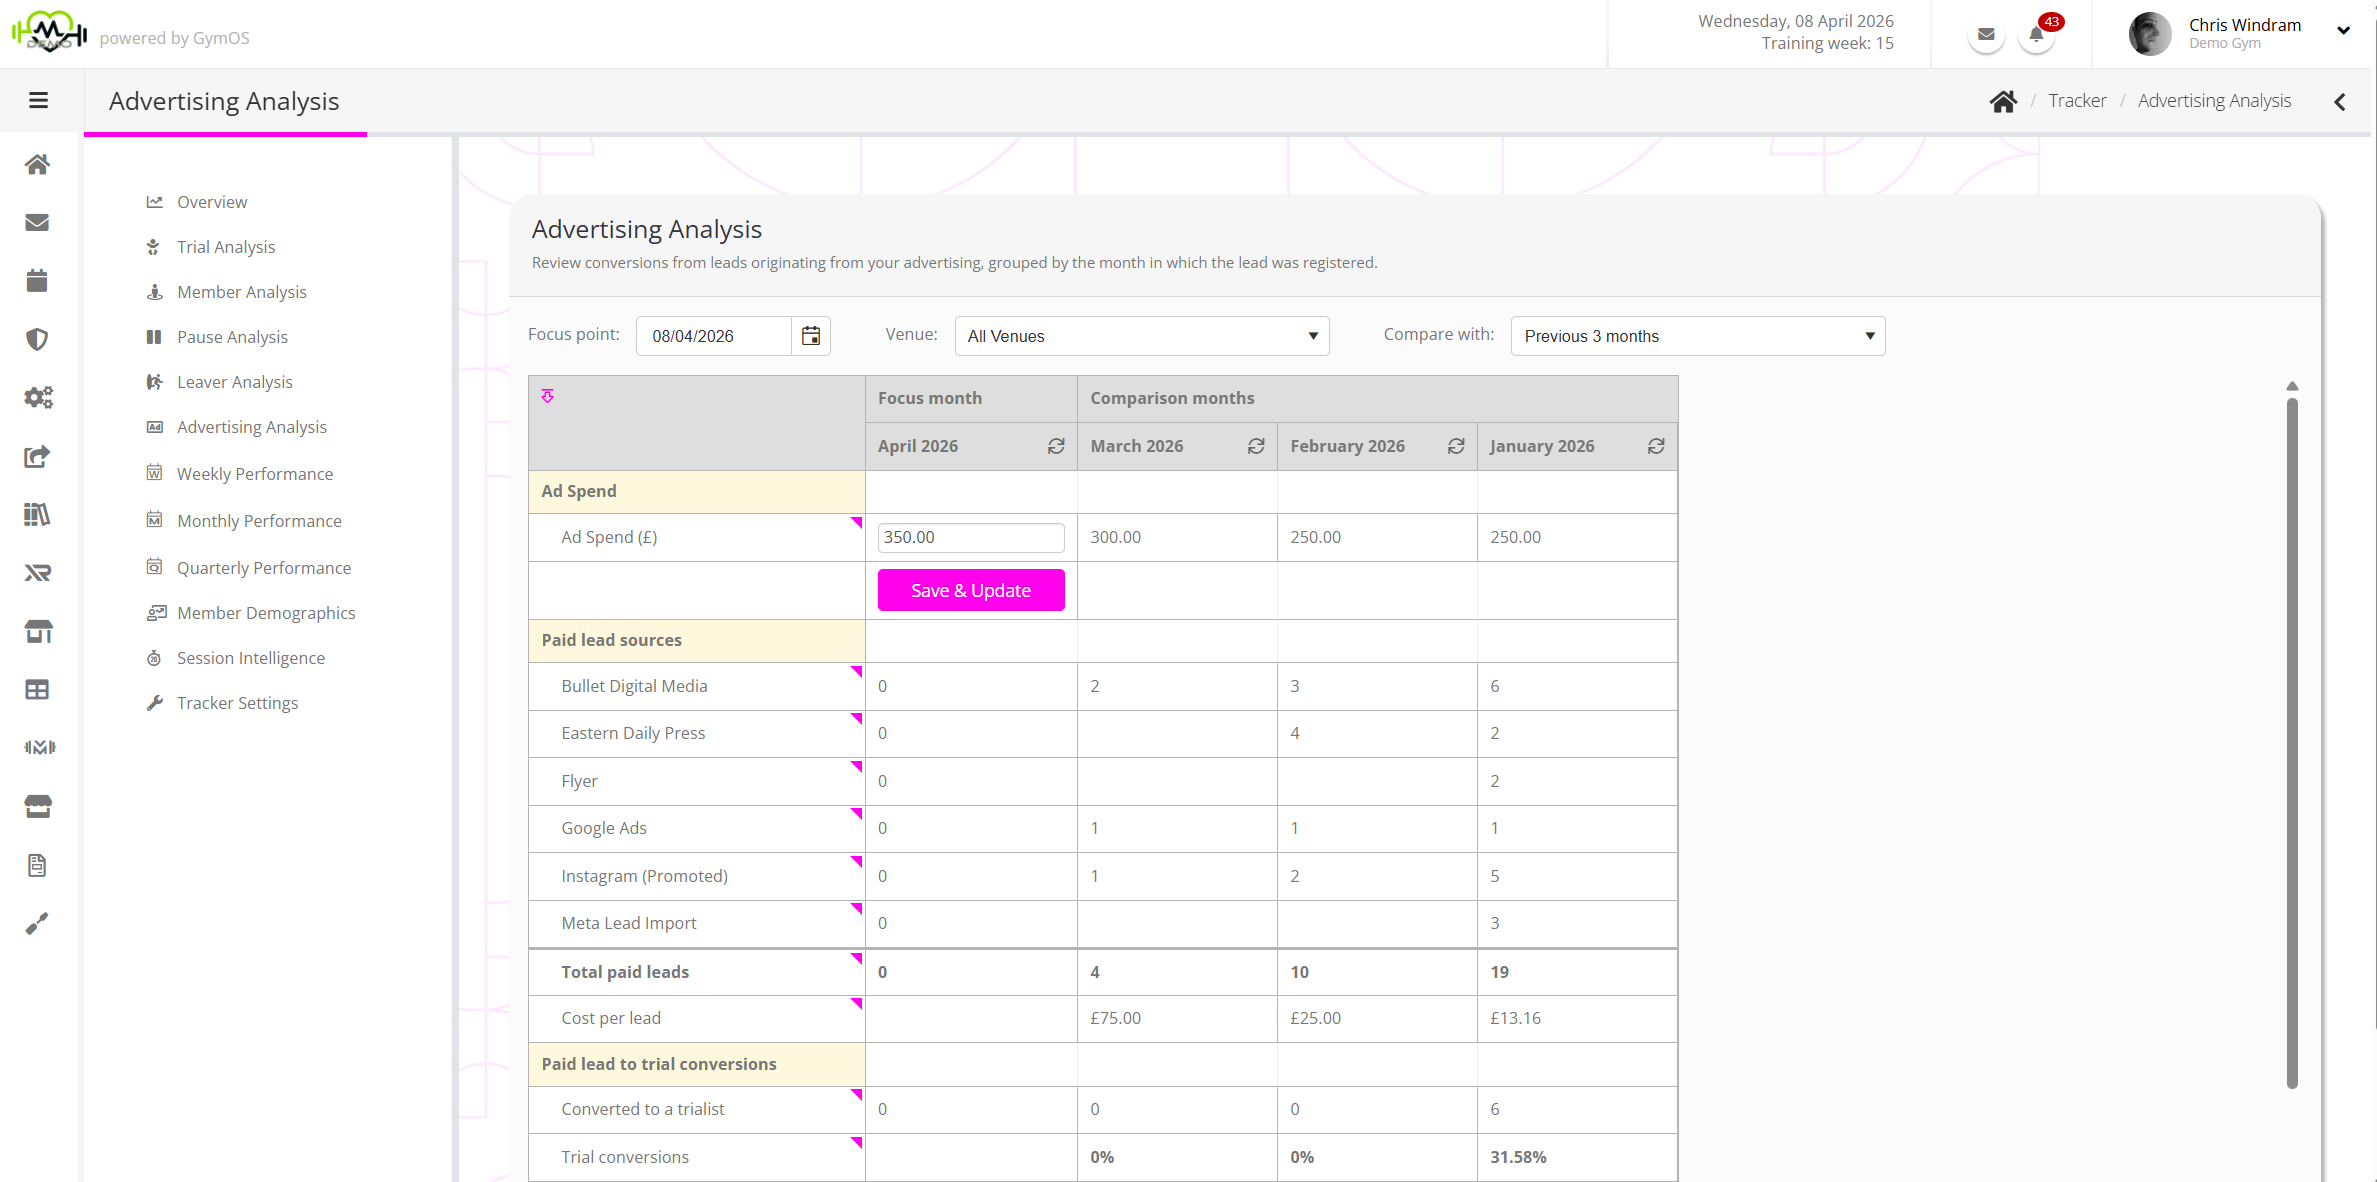Open the notifications bell with badge
Image resolution: width=2377 pixels, height=1182 pixels.
point(2036,35)
